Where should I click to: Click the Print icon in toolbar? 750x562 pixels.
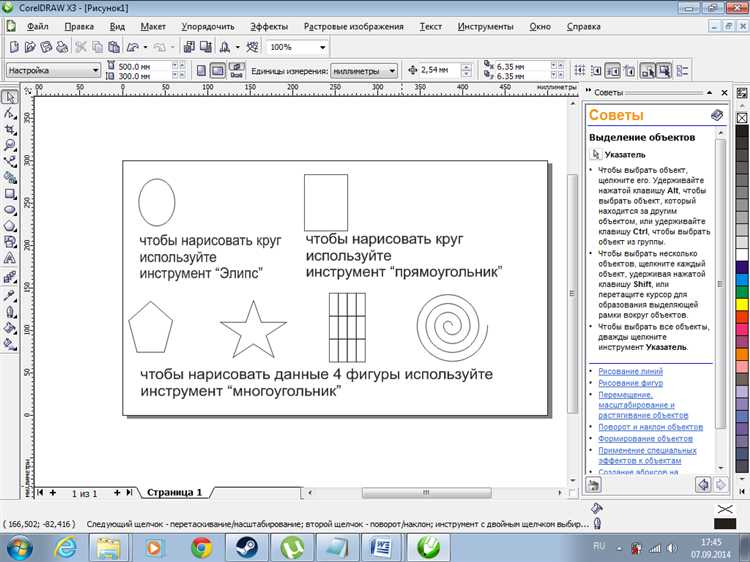60,47
